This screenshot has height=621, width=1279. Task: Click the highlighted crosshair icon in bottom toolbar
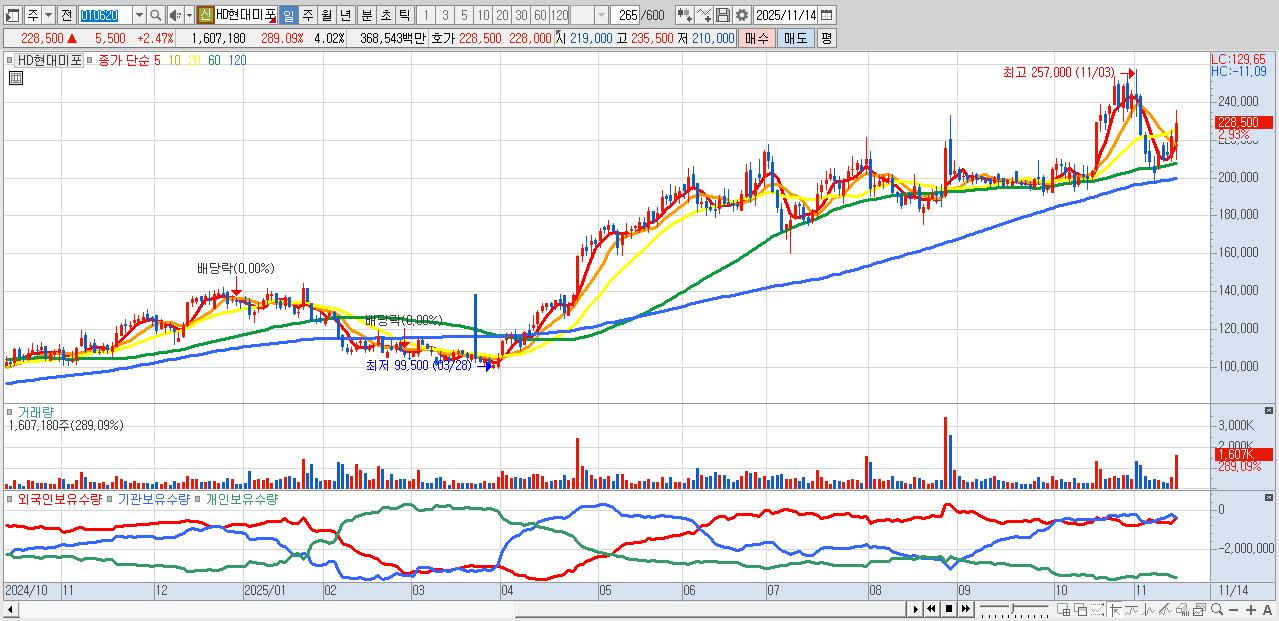(x=1115, y=609)
